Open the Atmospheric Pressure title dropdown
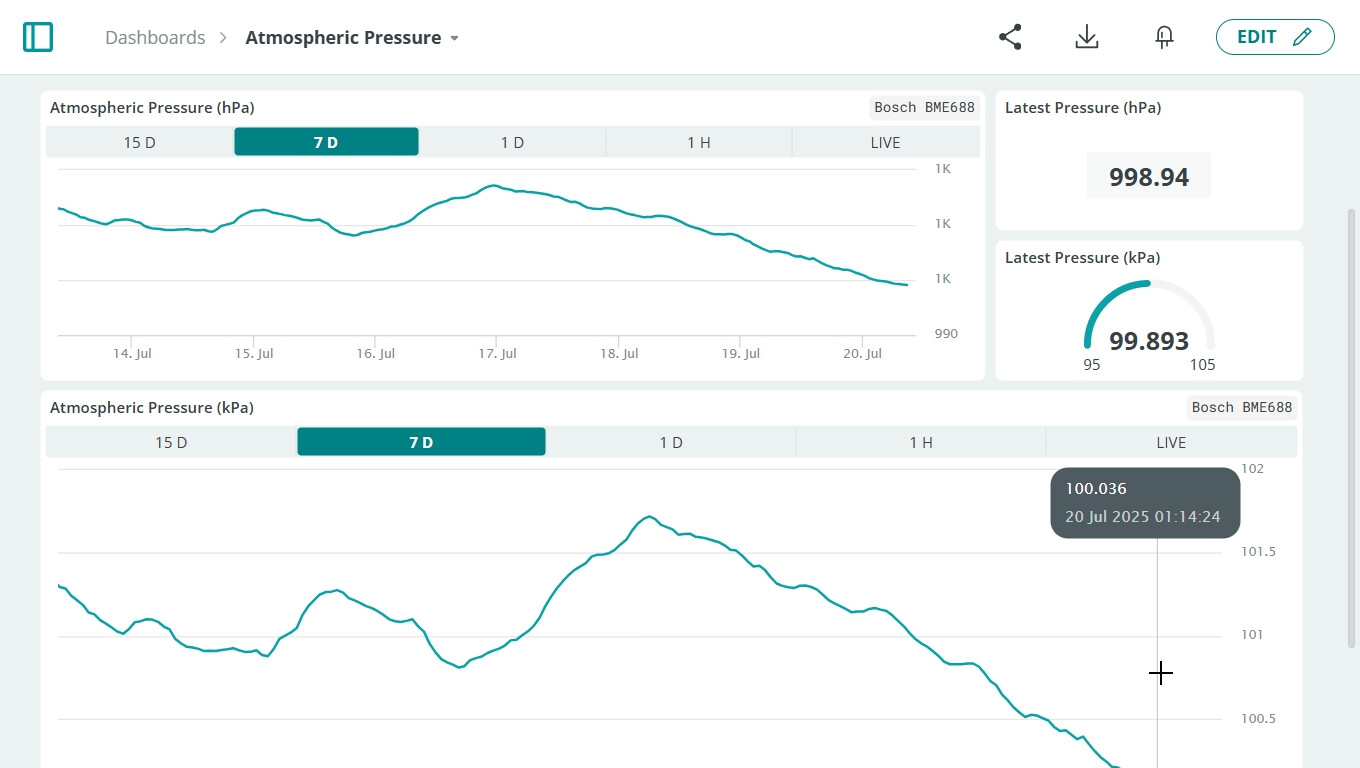Image resolution: width=1360 pixels, height=768 pixels. (344, 37)
